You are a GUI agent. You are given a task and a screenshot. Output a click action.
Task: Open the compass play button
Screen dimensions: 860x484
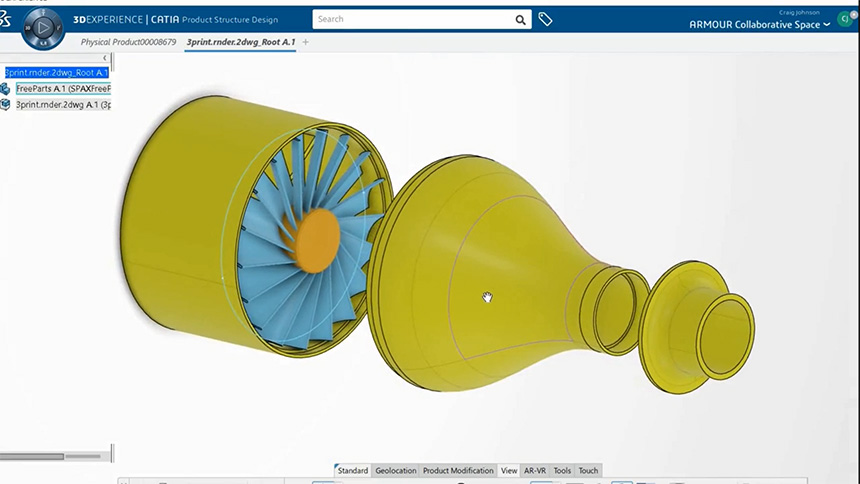pyautogui.click(x=43, y=27)
